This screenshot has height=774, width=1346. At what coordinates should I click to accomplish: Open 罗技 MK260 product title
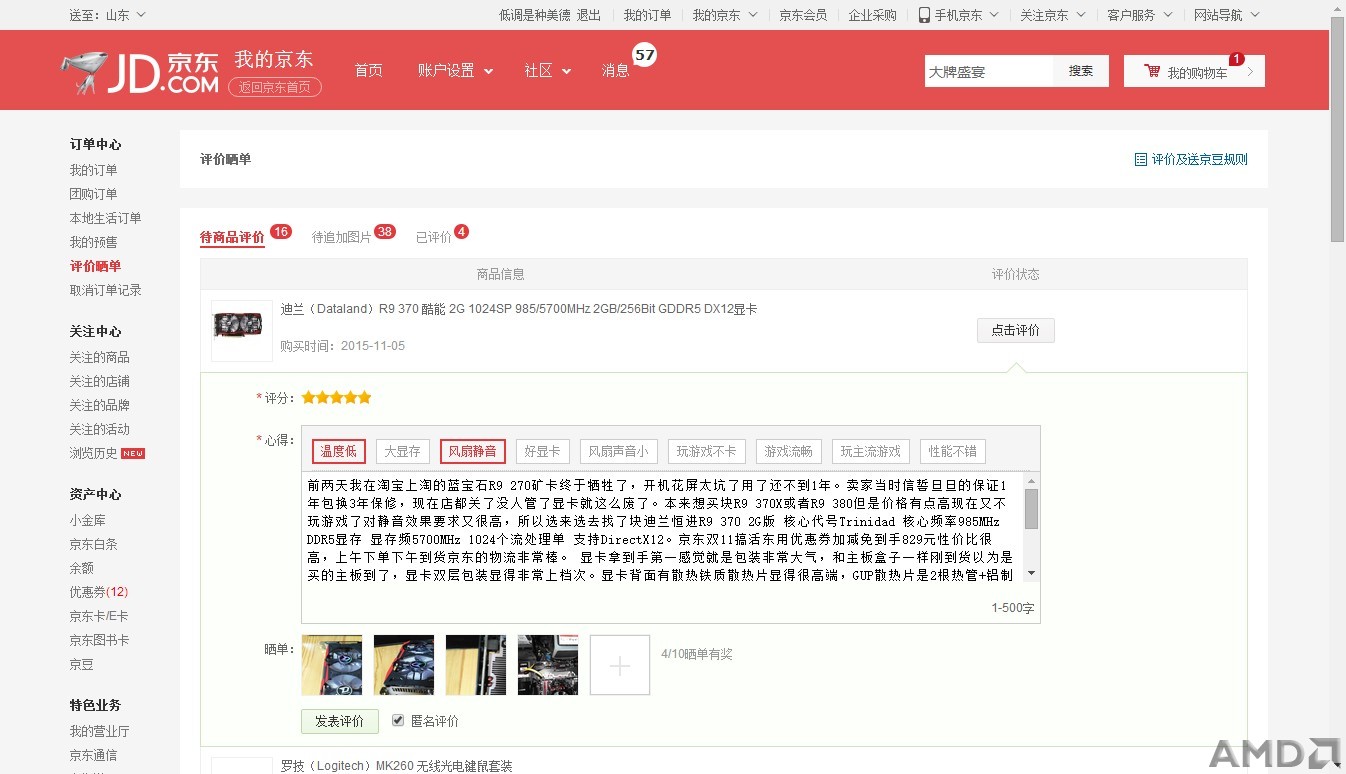tap(396, 766)
